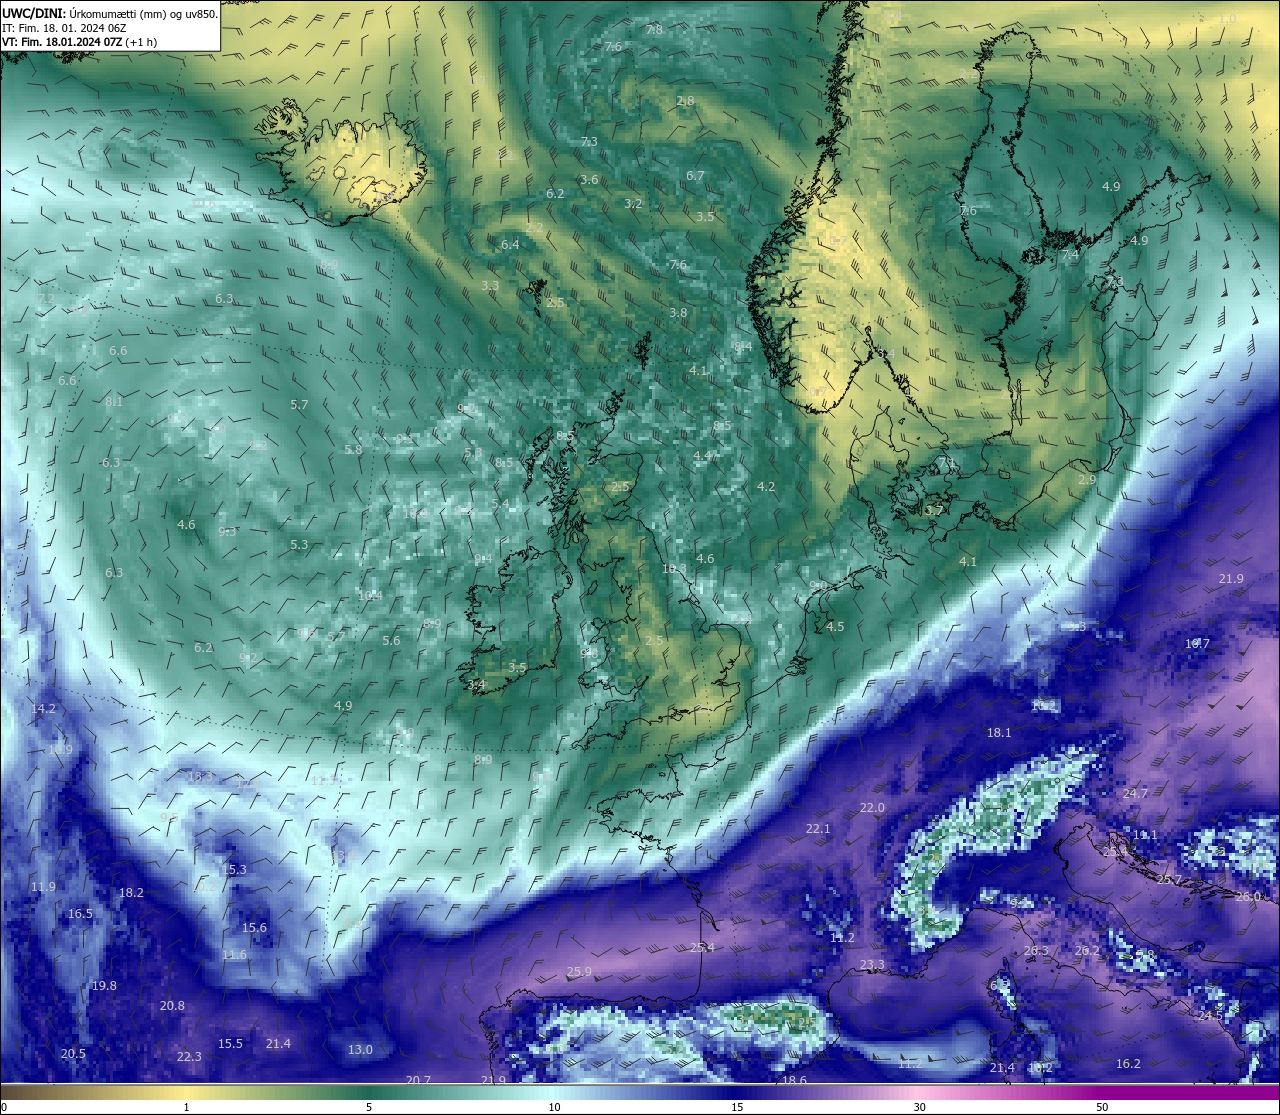Viewport: 1280px width, 1115px height.
Task: Click the map value 3.2
Action: 633,203
